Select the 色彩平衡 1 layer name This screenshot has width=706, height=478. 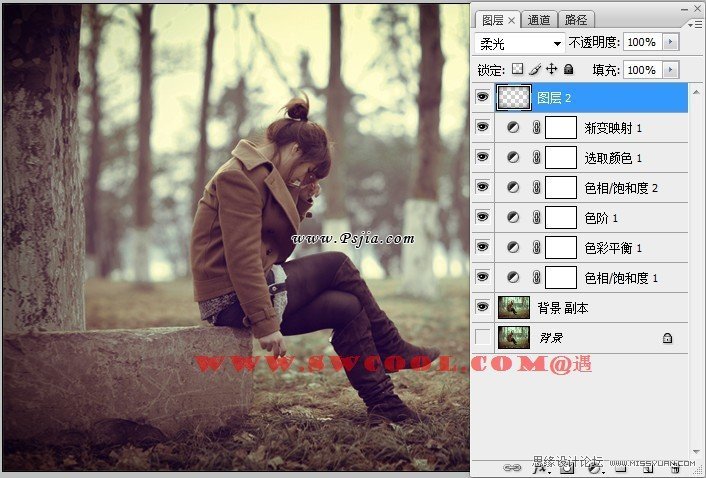[x=613, y=248]
